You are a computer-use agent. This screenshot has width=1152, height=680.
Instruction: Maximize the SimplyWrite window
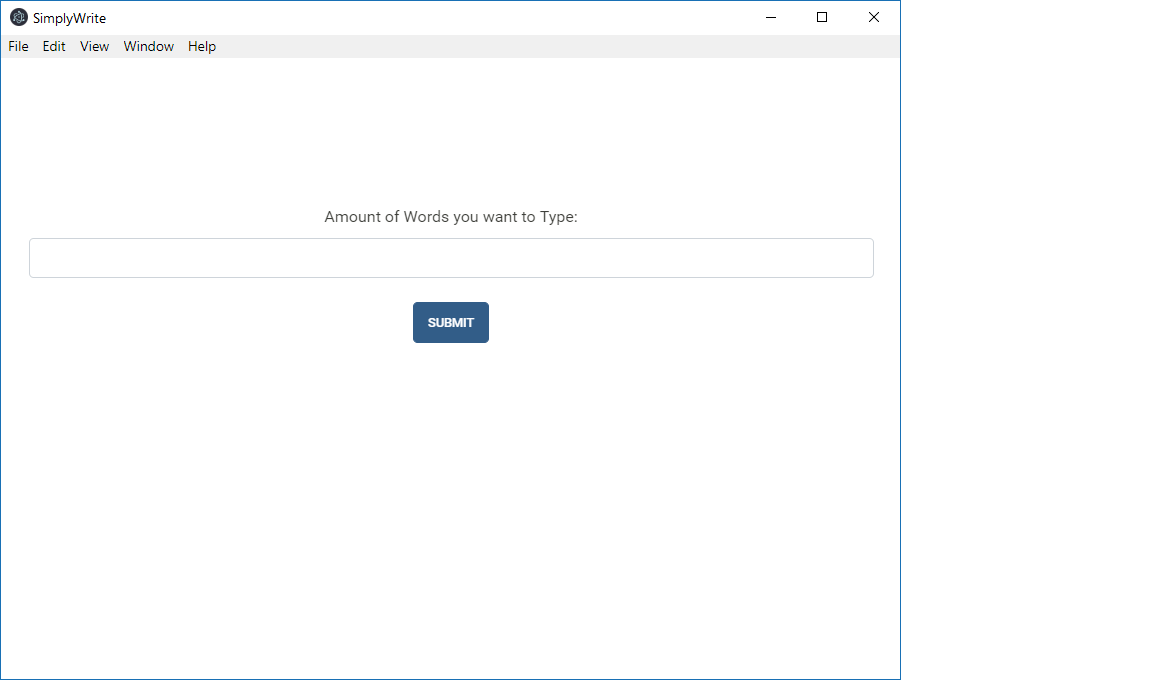(822, 18)
